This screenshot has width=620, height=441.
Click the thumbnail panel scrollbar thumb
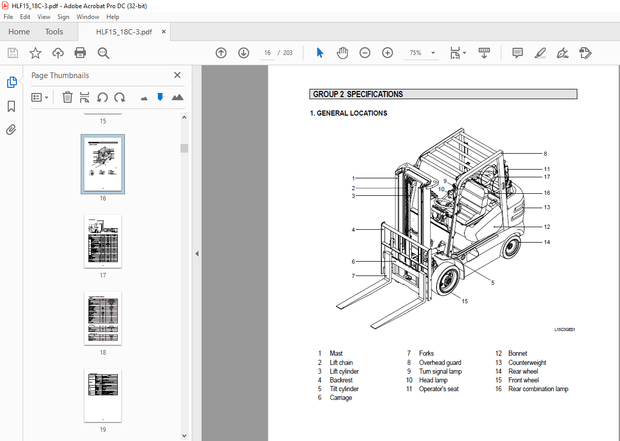click(x=184, y=148)
